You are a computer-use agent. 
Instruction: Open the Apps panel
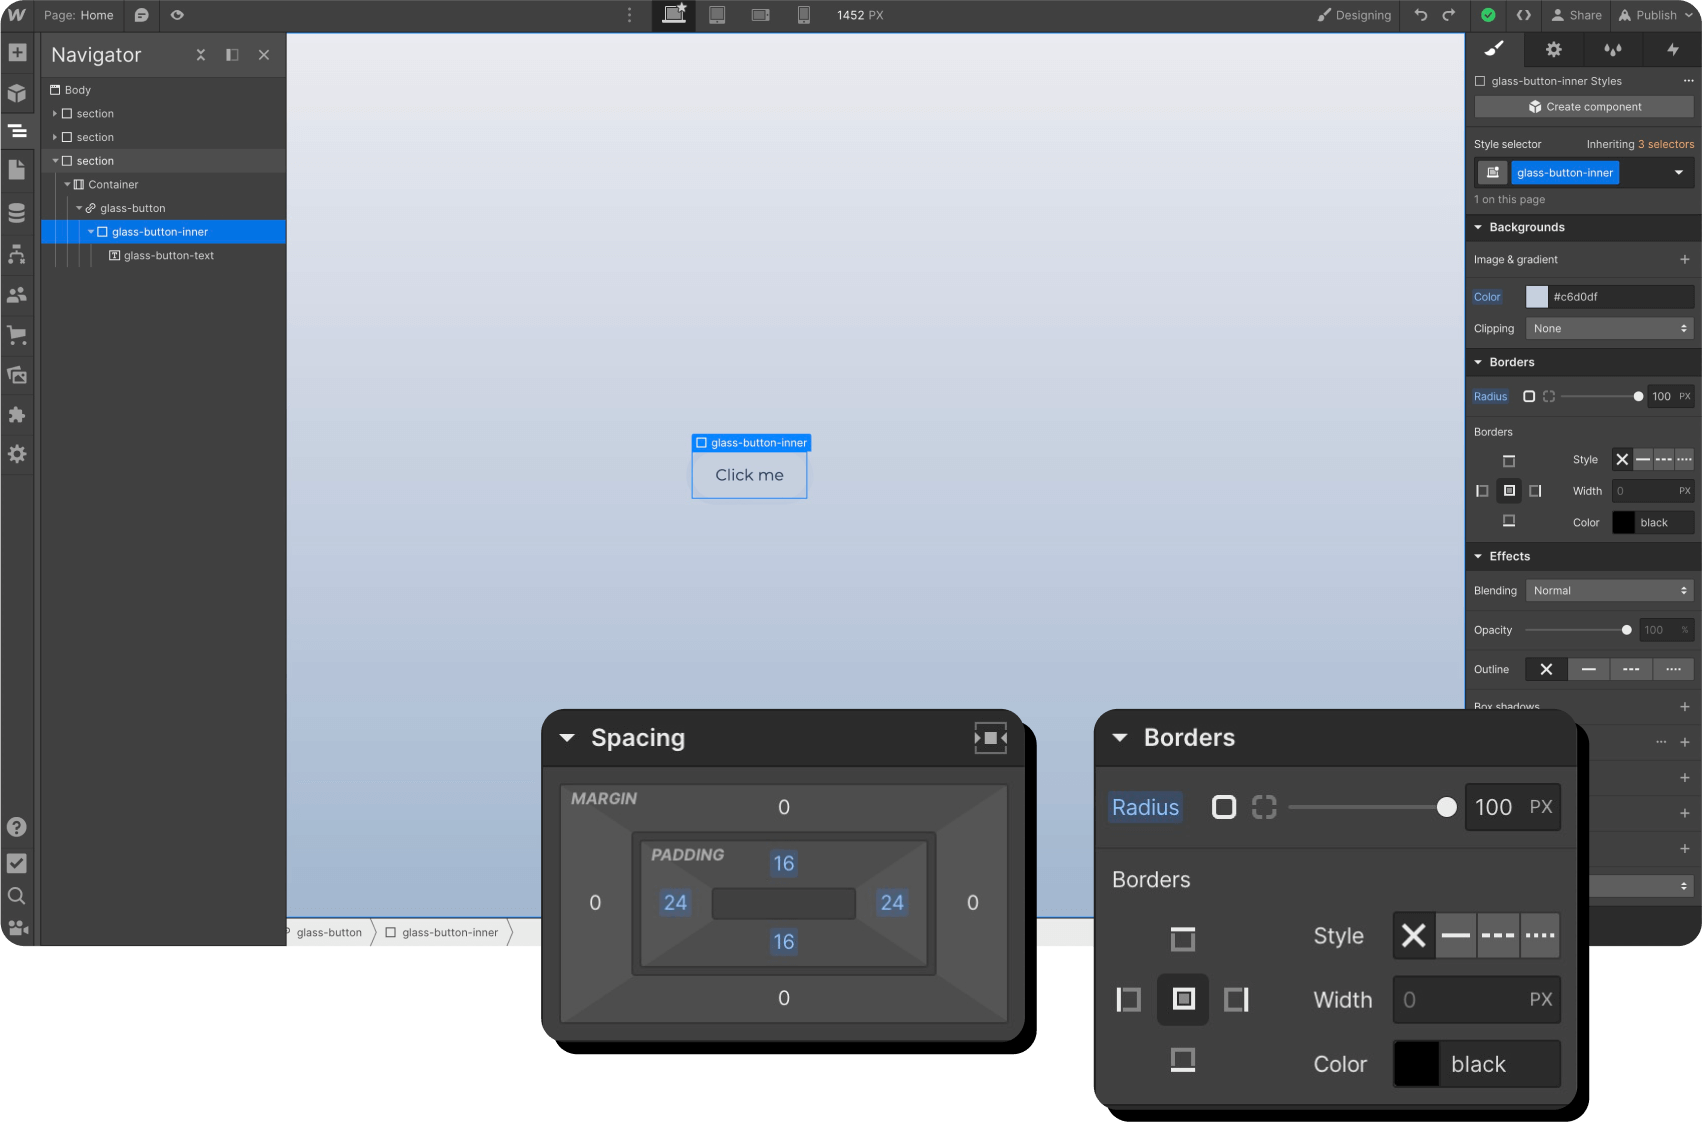[17, 415]
